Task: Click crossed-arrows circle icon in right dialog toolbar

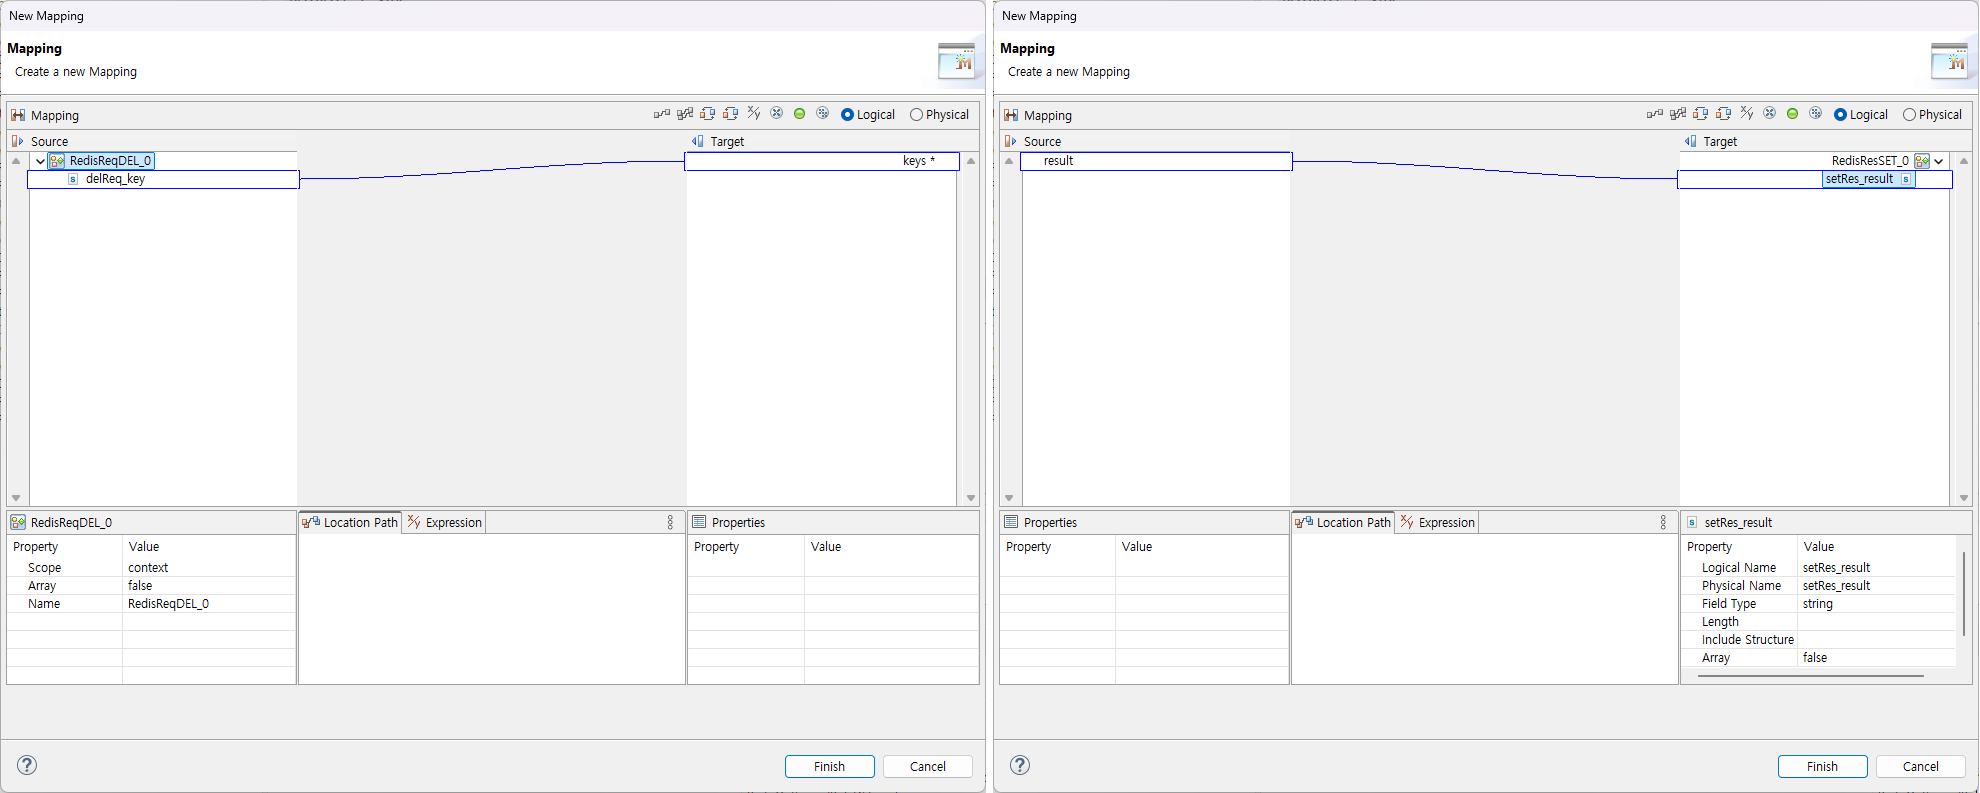Action: tap(1770, 114)
